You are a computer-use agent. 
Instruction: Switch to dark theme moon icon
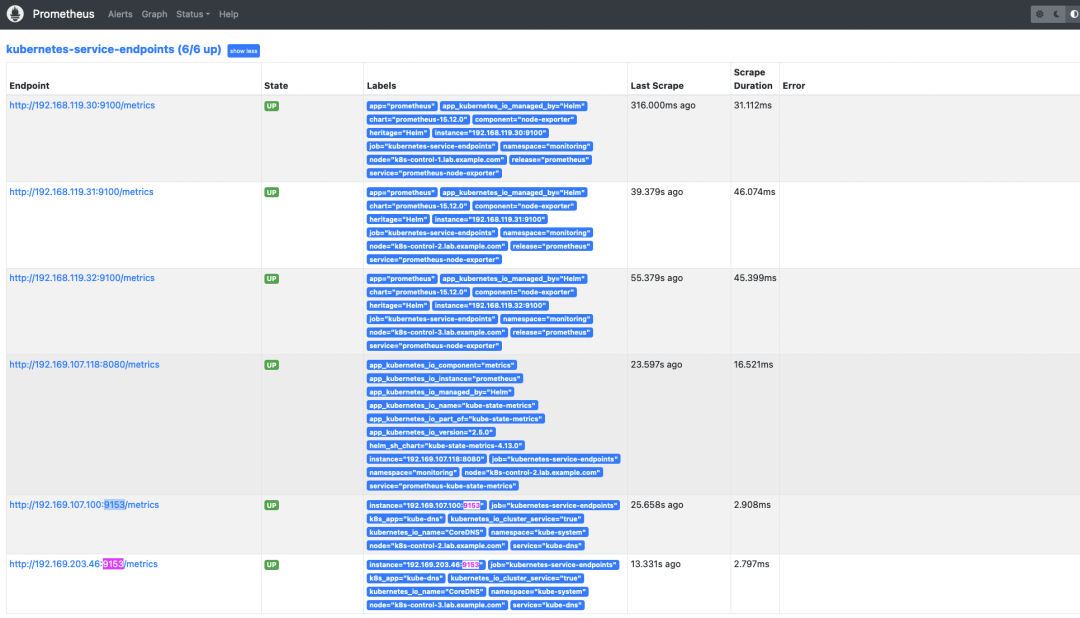(1057, 14)
